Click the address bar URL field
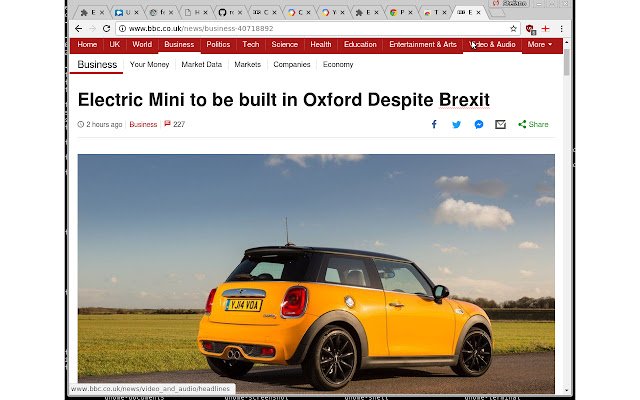Screen dimensions: 640x400 click(x=316, y=29)
